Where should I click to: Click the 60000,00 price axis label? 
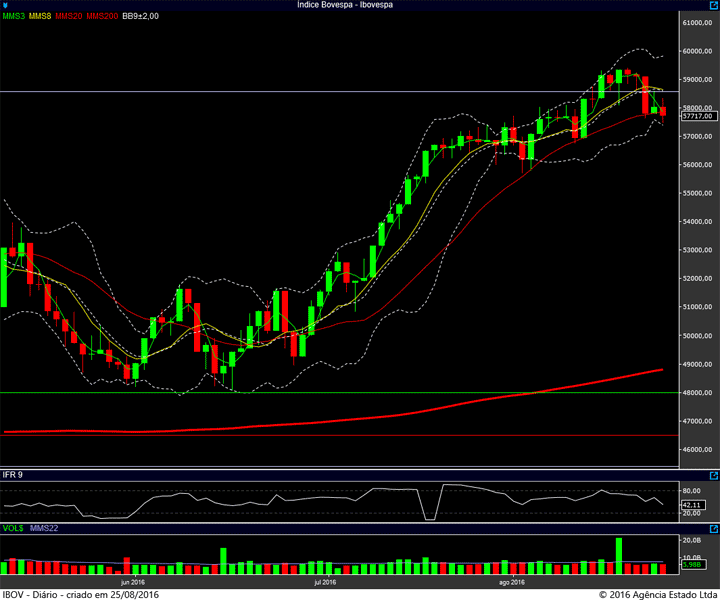tap(698, 51)
